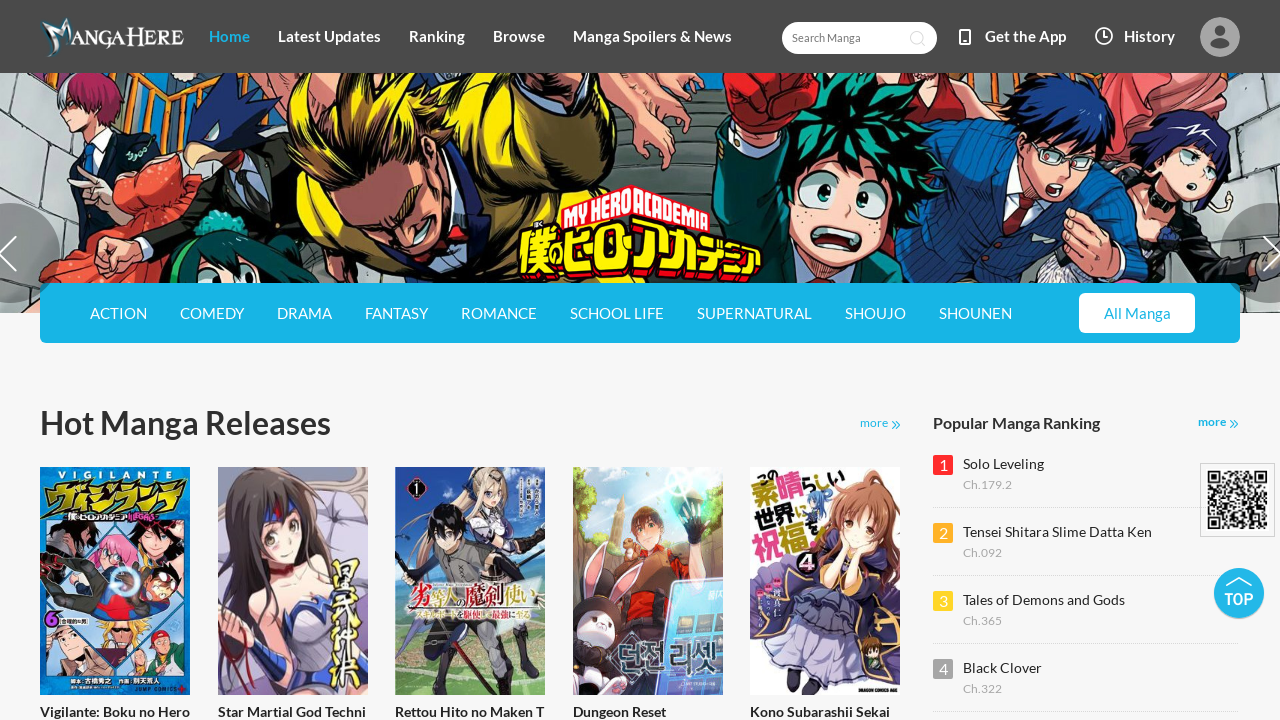Click Ch.092 chapter text
The image size is (1280, 720).
pos(982,553)
